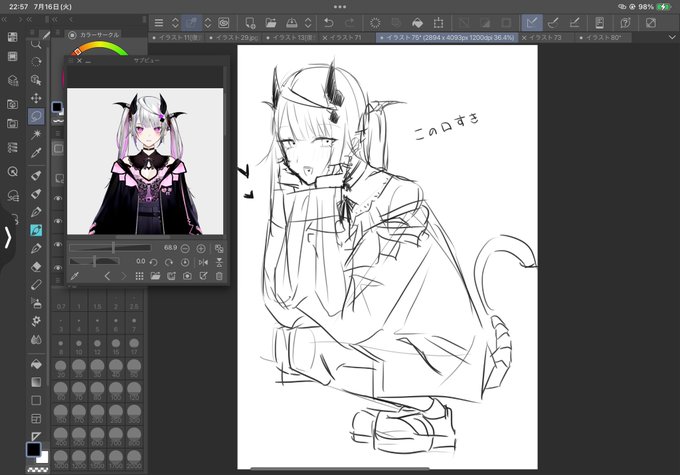This screenshot has width=680, height=475.
Task: Zoom out Sub View with minus button
Action: click(x=185, y=249)
